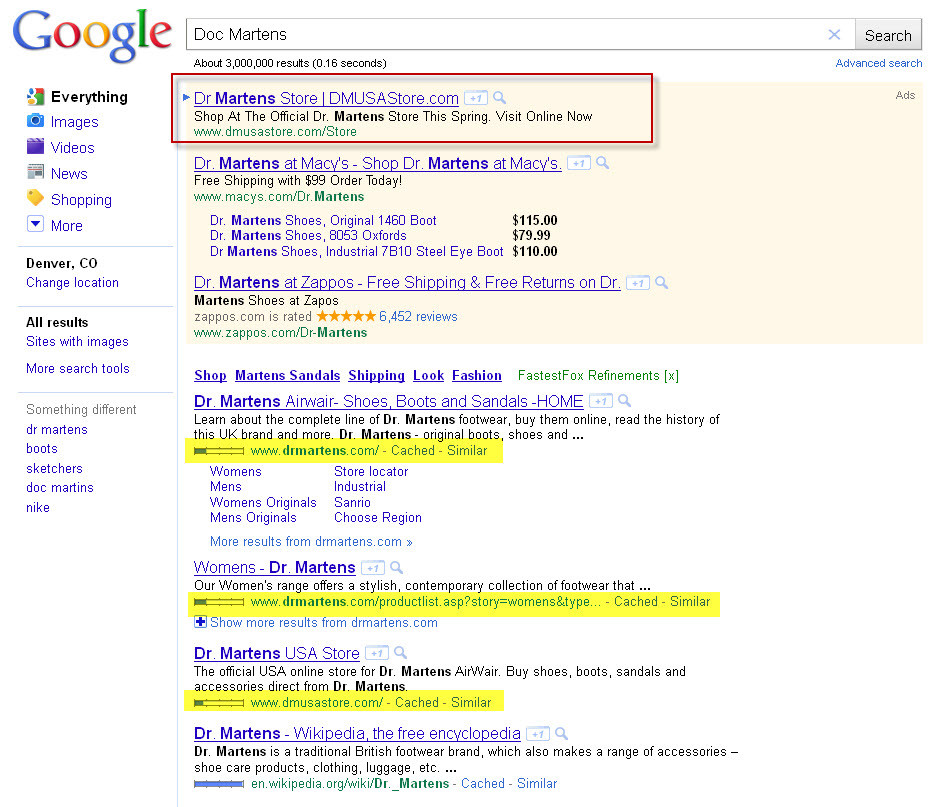Click related search 'nike'
This screenshot has width=928, height=807.
coord(38,508)
